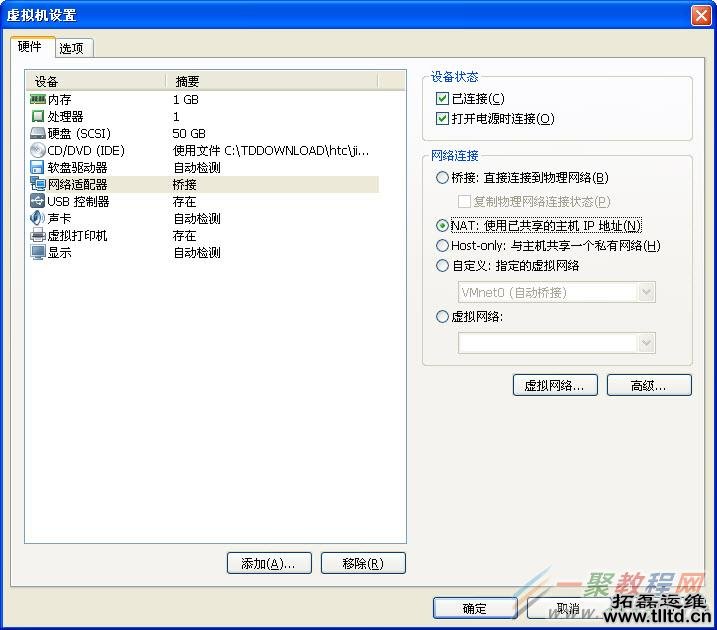Image resolution: width=717 pixels, height=630 pixels.
Task: Click the 显示 row label
Action: tap(59, 252)
